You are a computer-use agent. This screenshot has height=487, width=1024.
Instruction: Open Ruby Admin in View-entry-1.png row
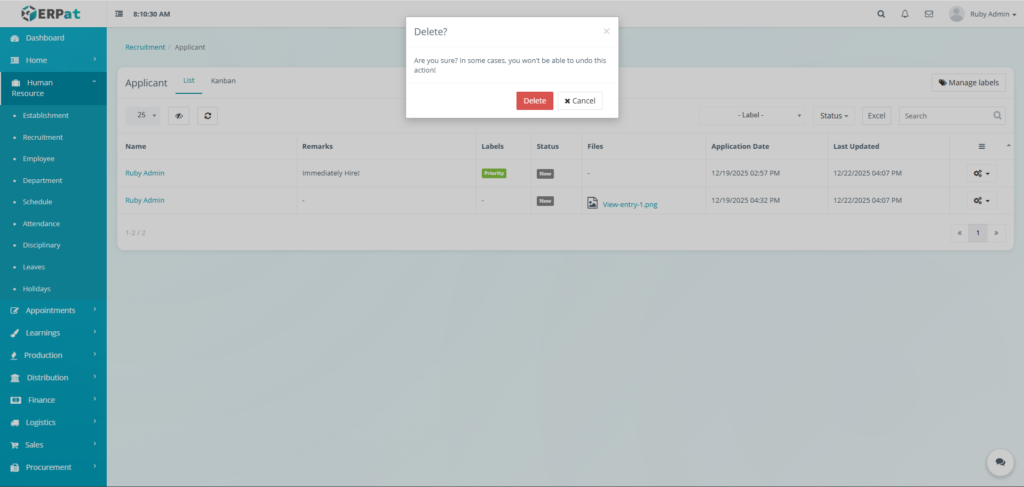coord(145,200)
